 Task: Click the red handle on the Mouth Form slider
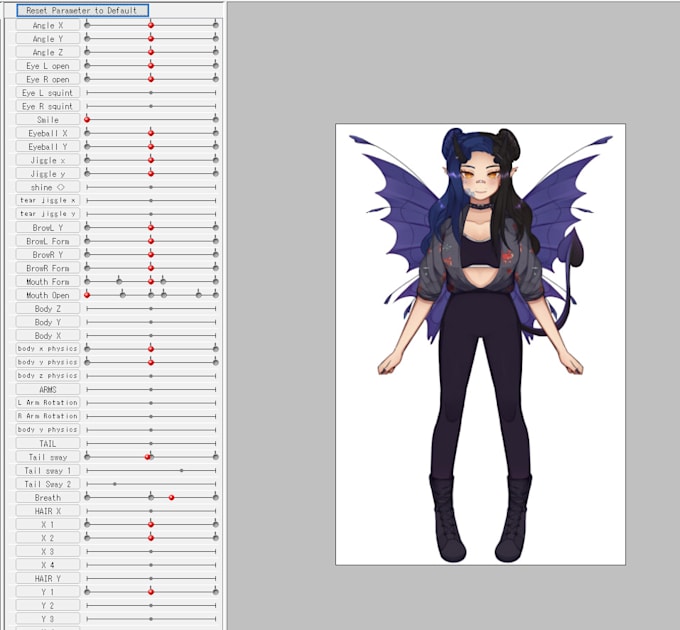click(151, 281)
